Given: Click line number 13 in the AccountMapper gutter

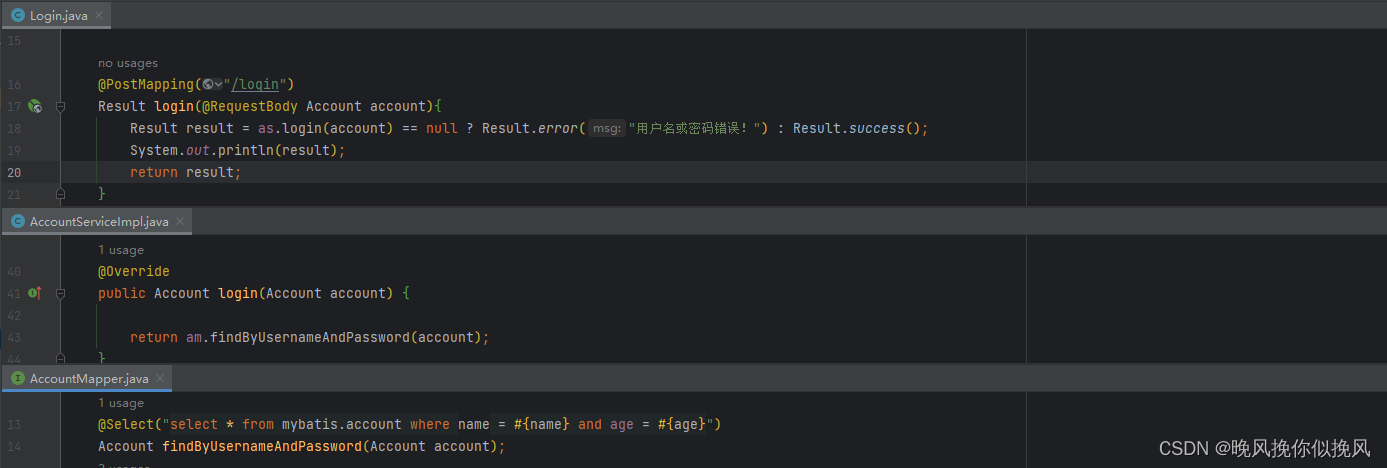Looking at the screenshot, I should coord(14,425).
